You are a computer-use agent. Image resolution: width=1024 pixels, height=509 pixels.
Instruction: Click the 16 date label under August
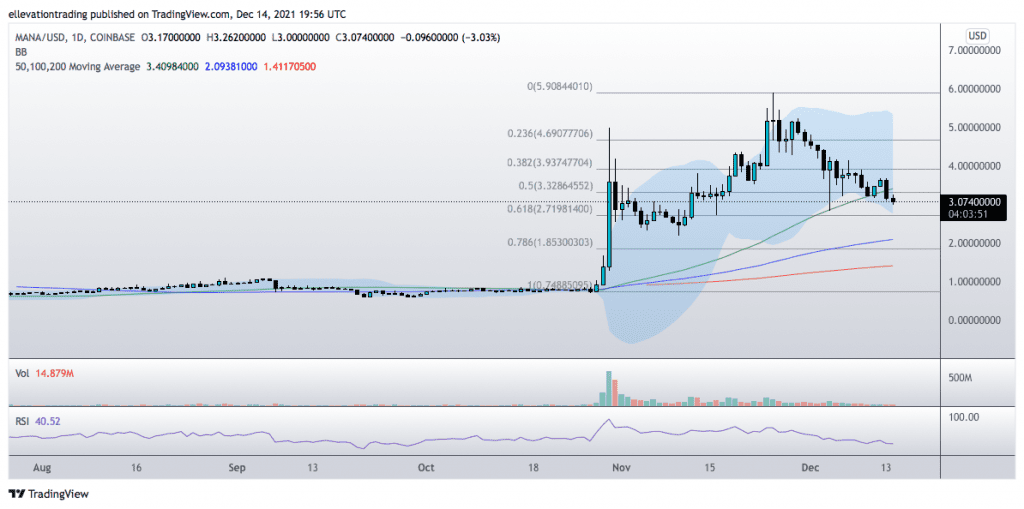136,468
